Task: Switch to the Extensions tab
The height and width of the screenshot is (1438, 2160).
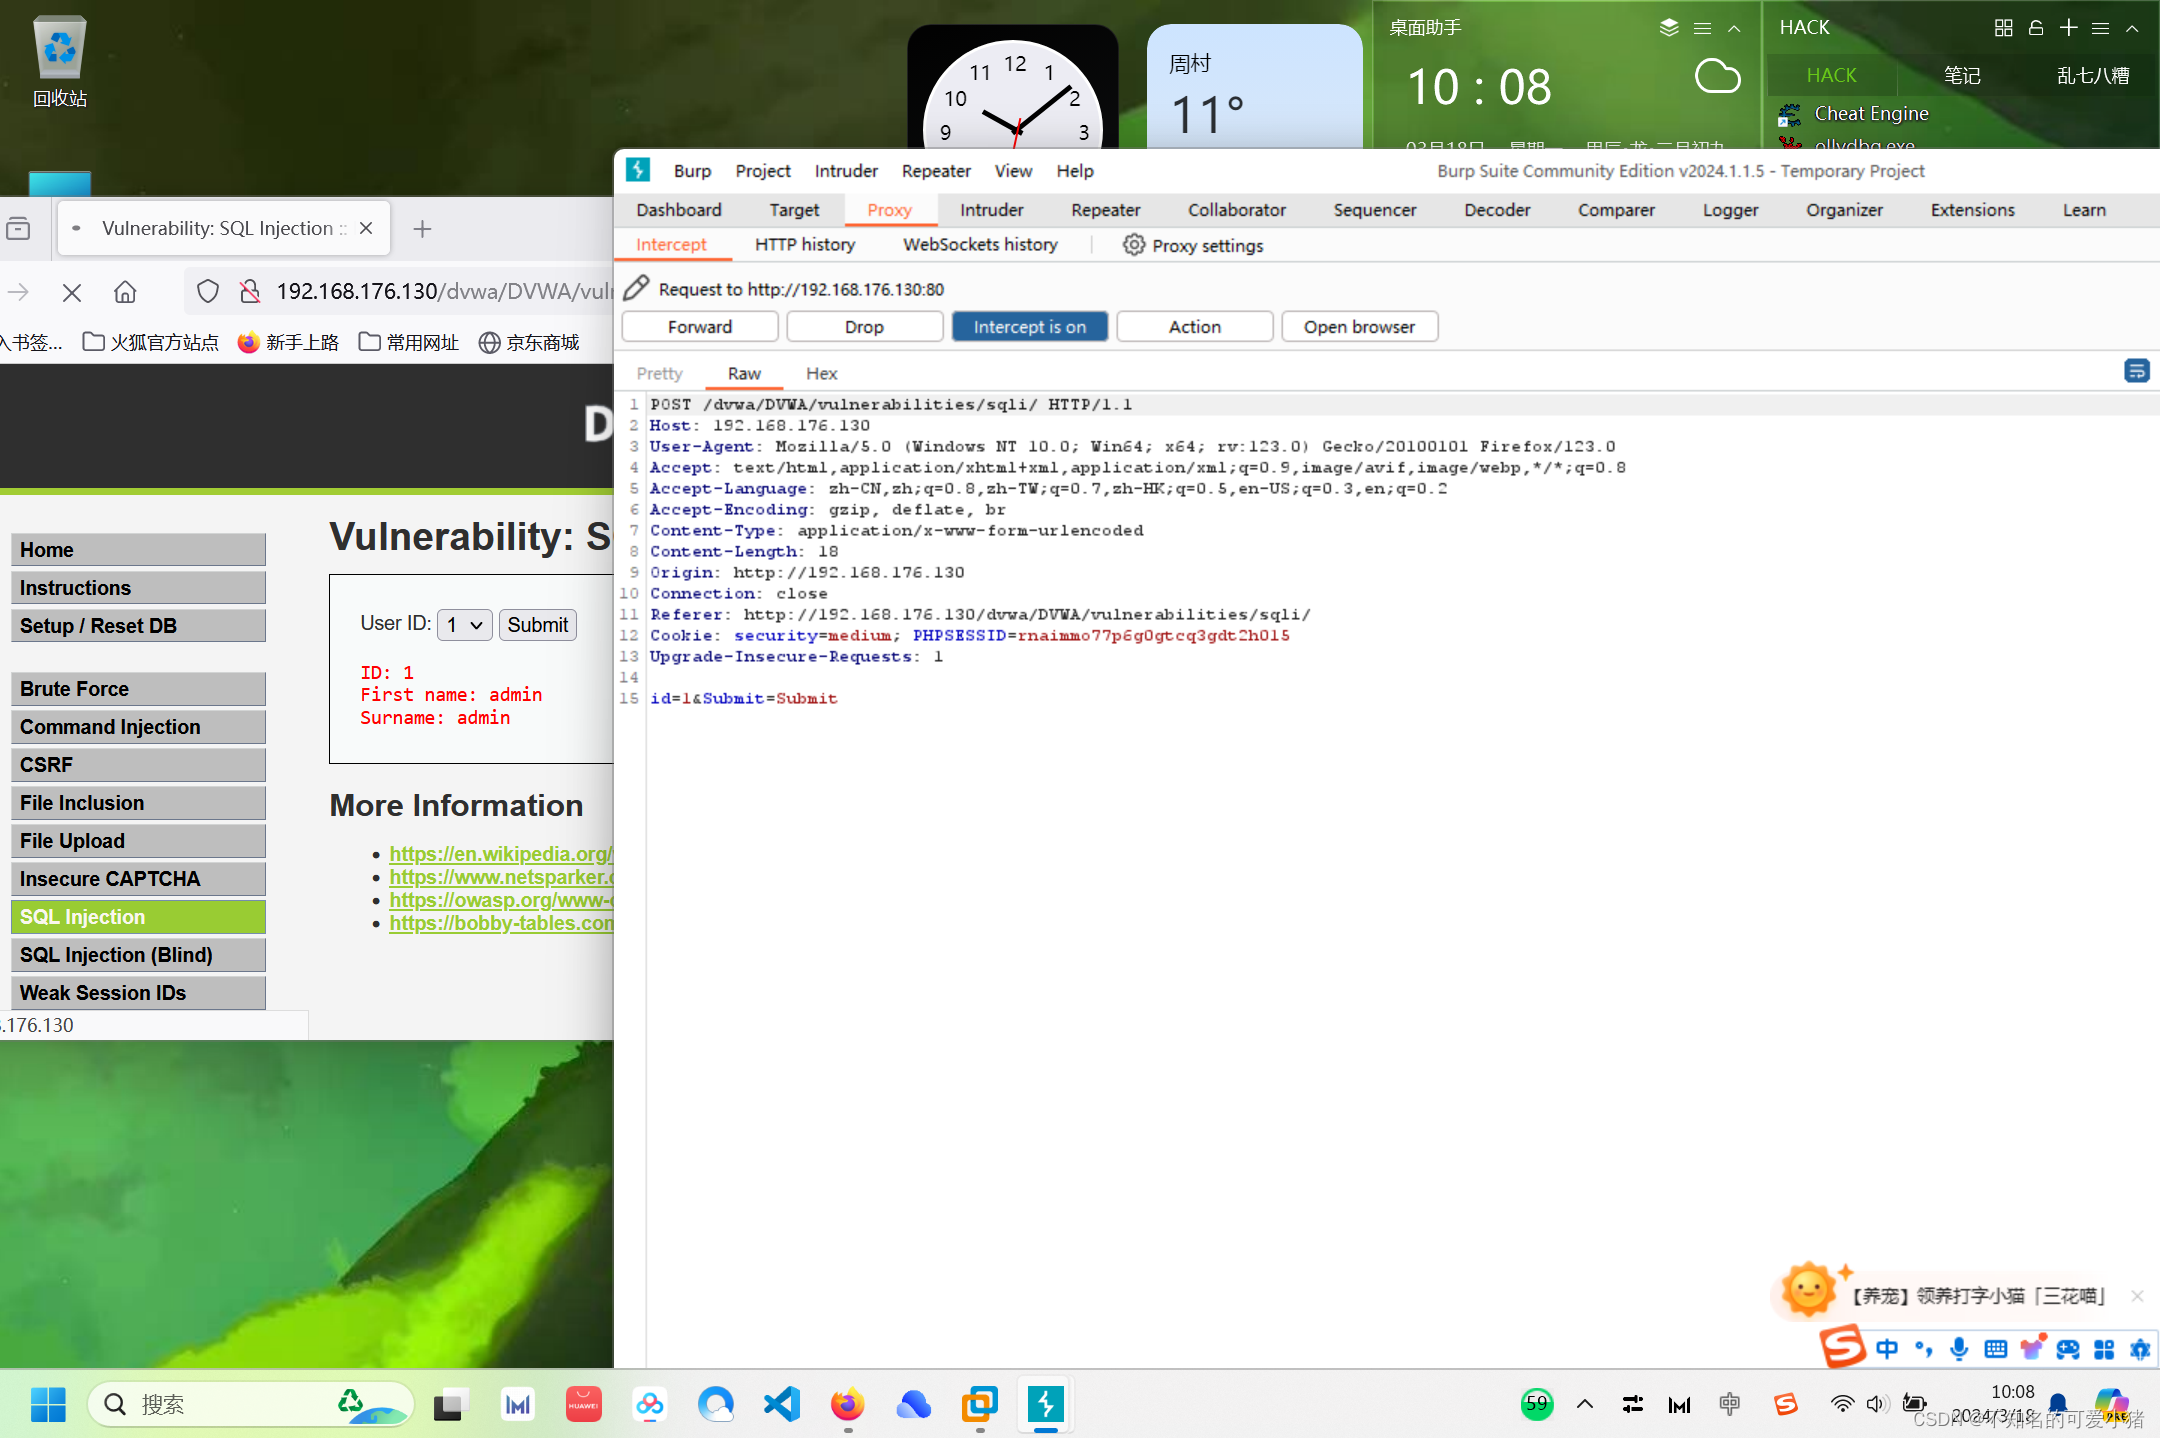Action: tap(1972, 210)
